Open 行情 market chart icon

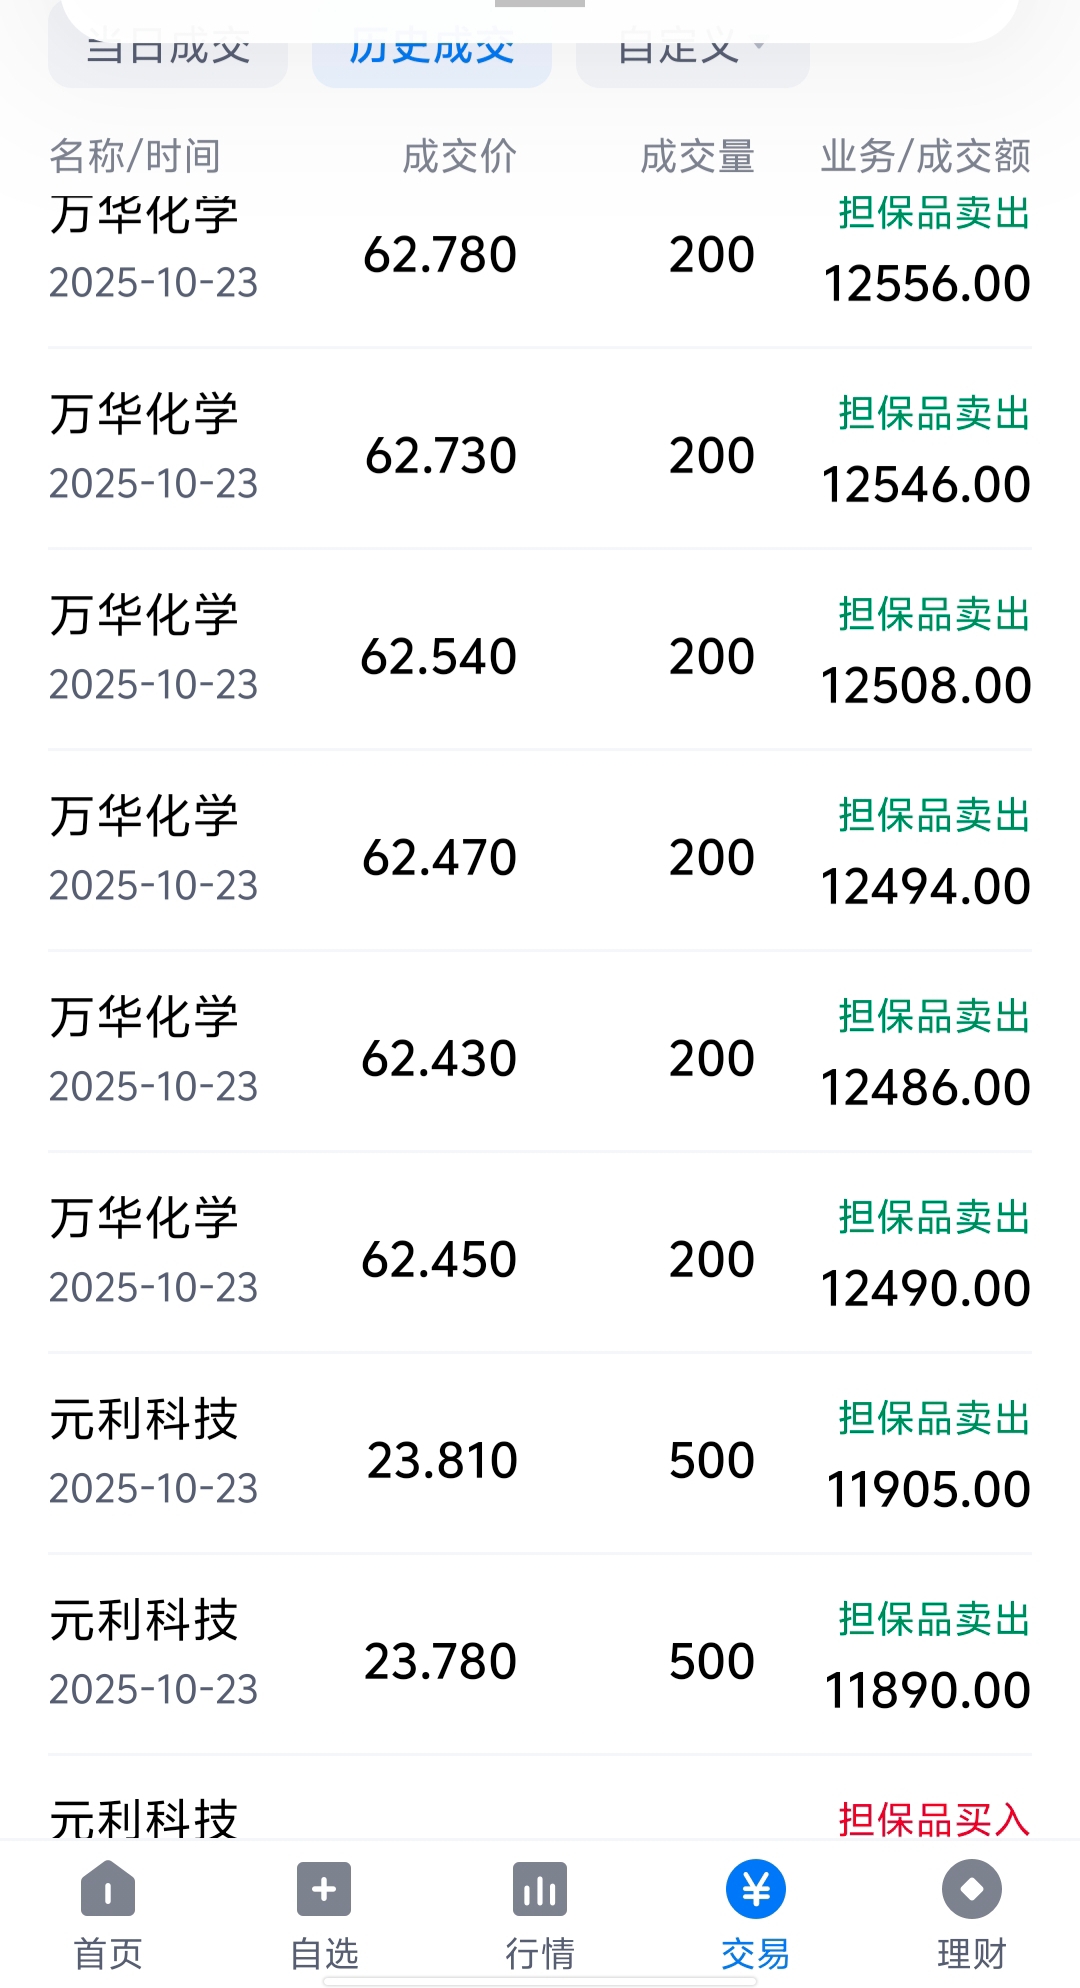click(x=540, y=1889)
